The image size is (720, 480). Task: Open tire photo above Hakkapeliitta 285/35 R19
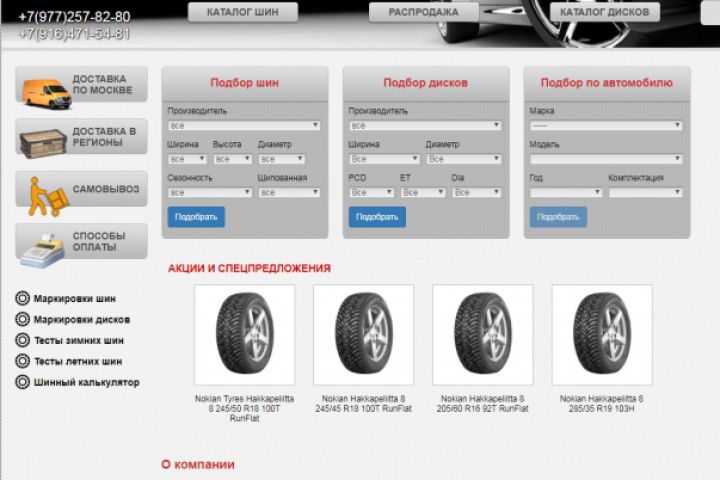602,335
